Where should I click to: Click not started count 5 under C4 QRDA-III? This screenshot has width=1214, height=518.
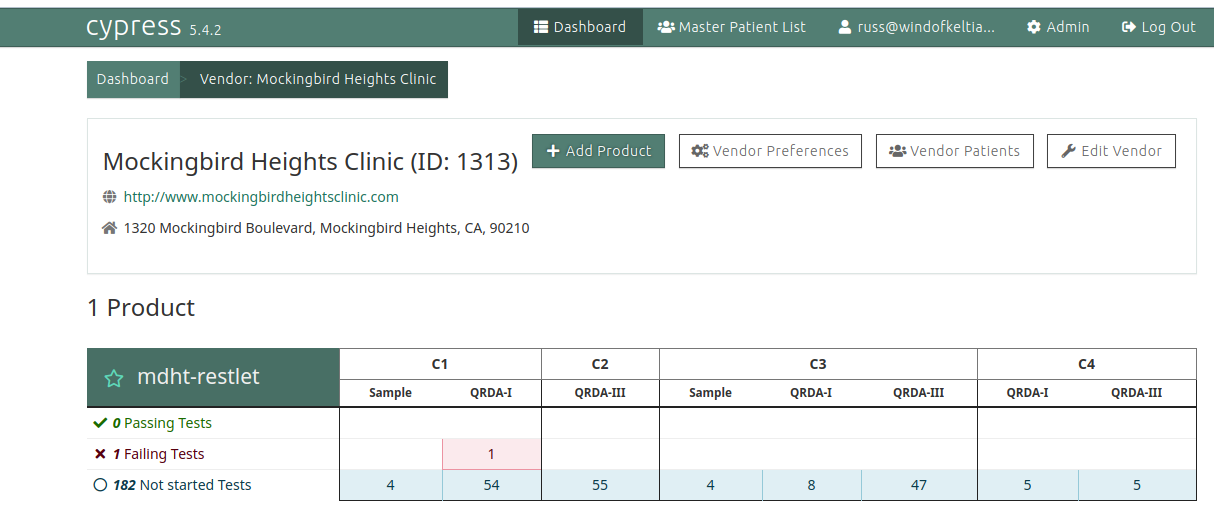click(1137, 485)
